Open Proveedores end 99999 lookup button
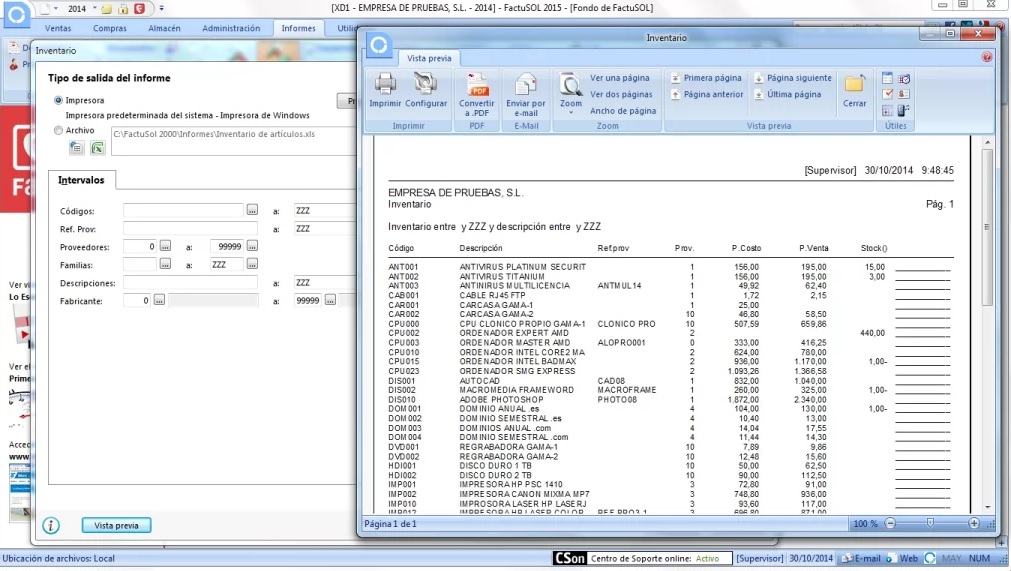This screenshot has width=1011, height=571. click(252, 246)
